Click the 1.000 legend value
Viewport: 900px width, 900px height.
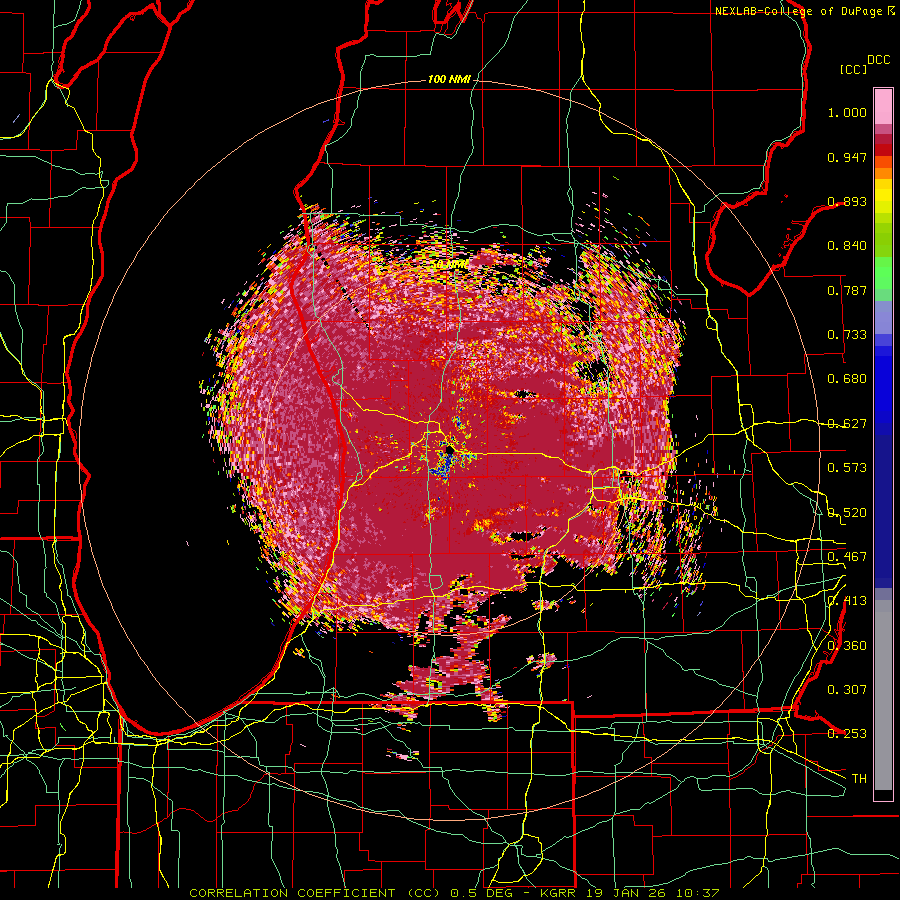point(847,112)
